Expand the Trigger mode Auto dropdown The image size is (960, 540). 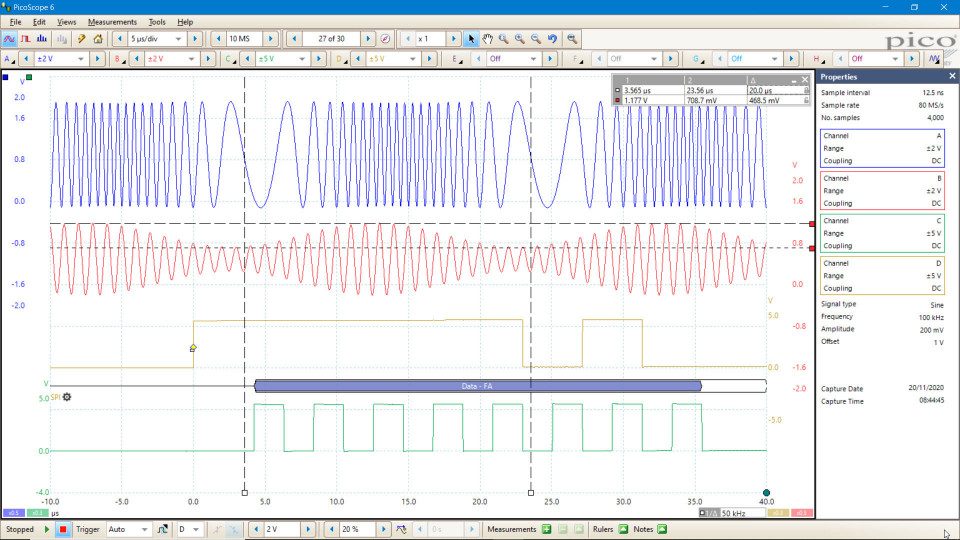click(146, 529)
